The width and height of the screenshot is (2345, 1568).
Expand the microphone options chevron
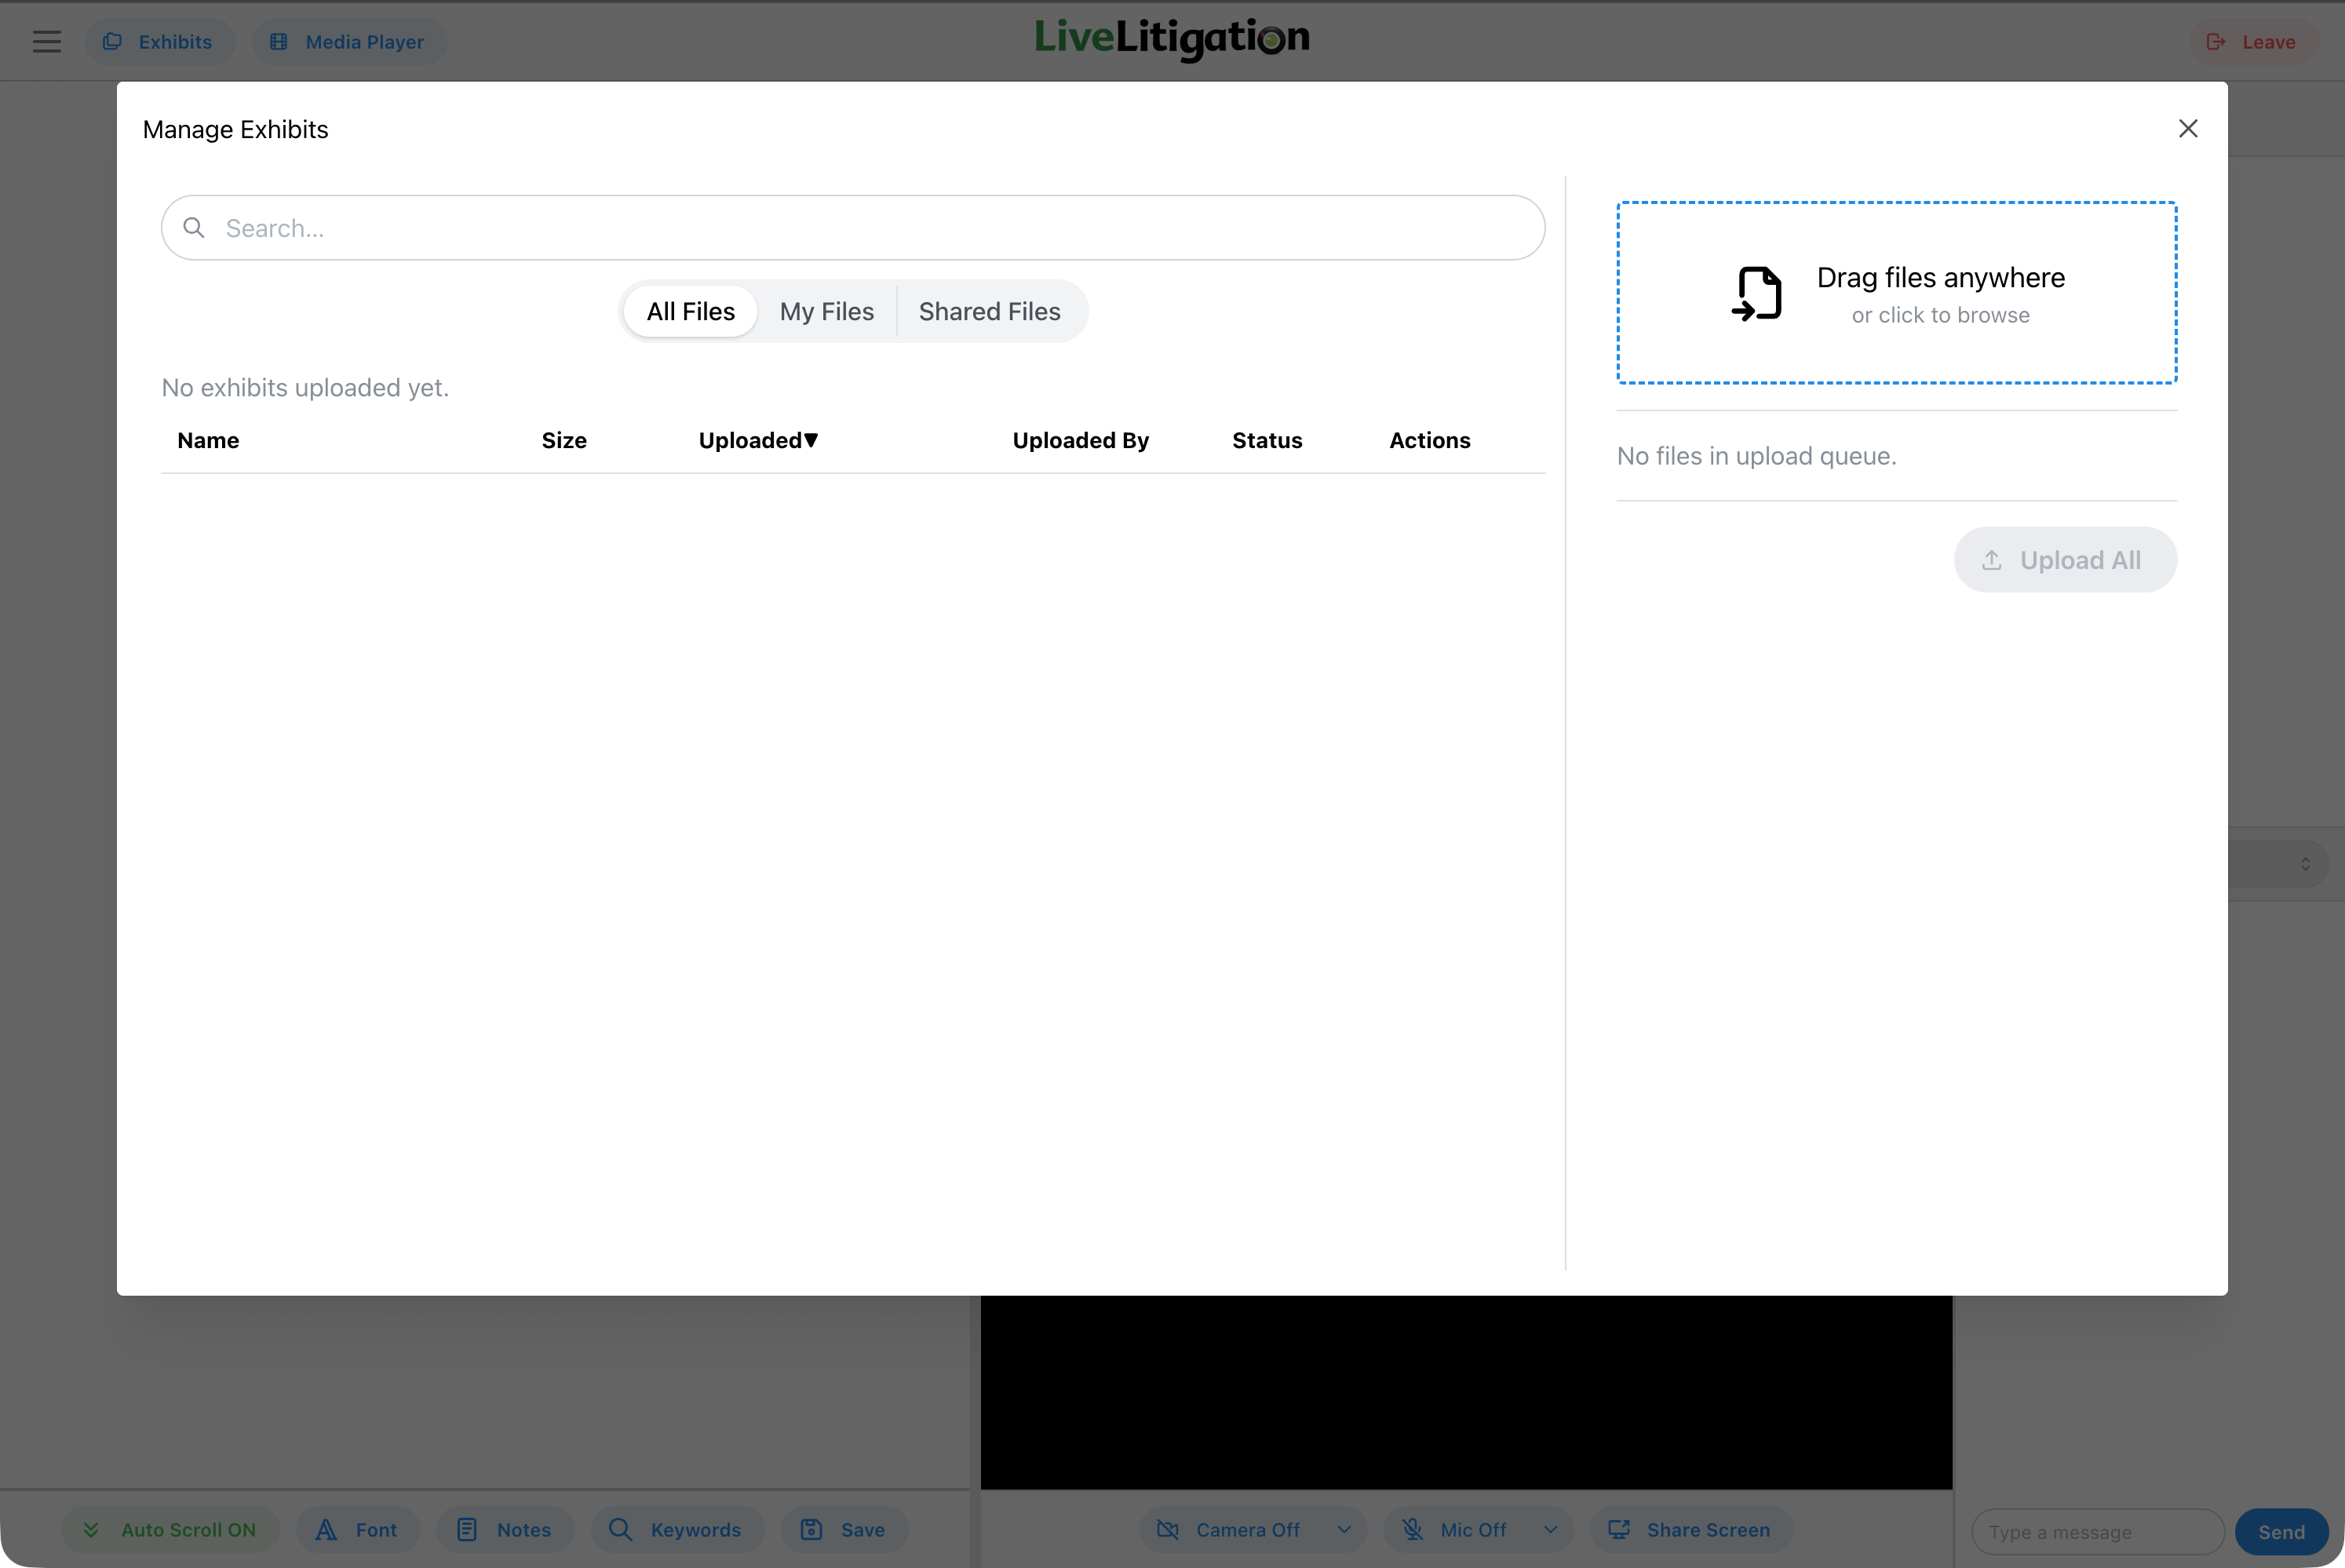point(1550,1529)
